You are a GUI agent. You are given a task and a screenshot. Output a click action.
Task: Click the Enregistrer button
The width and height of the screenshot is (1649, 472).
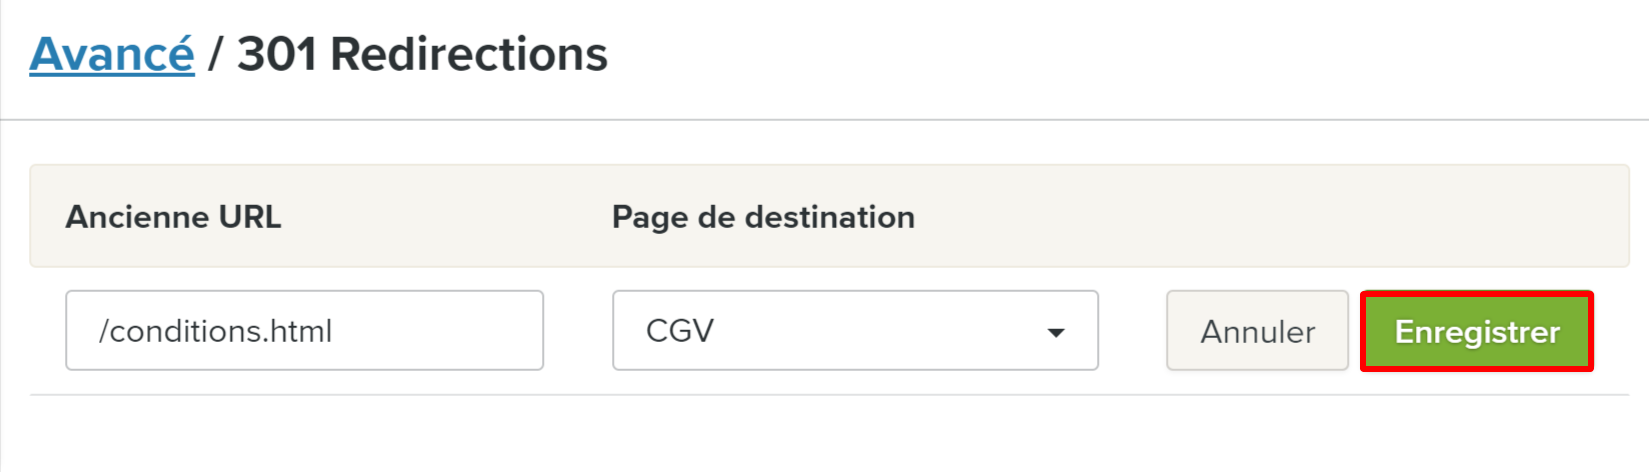pos(1476,331)
